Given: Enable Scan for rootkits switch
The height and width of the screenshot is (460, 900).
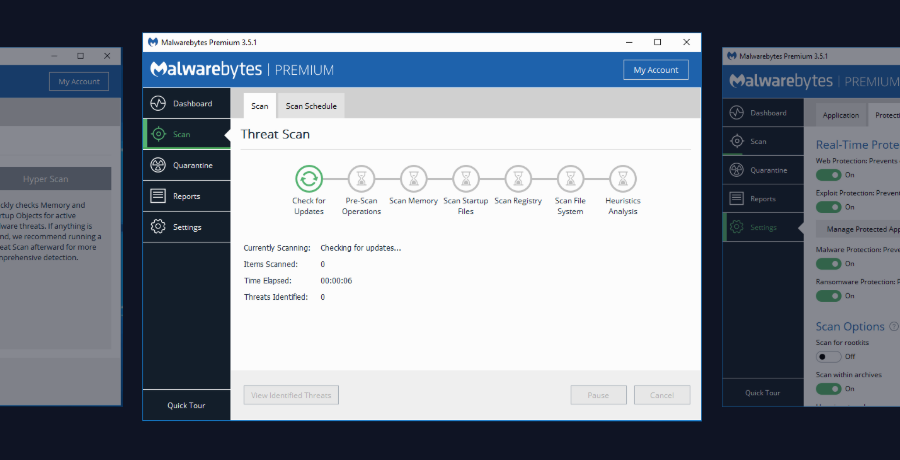Looking at the screenshot, I should [828, 357].
